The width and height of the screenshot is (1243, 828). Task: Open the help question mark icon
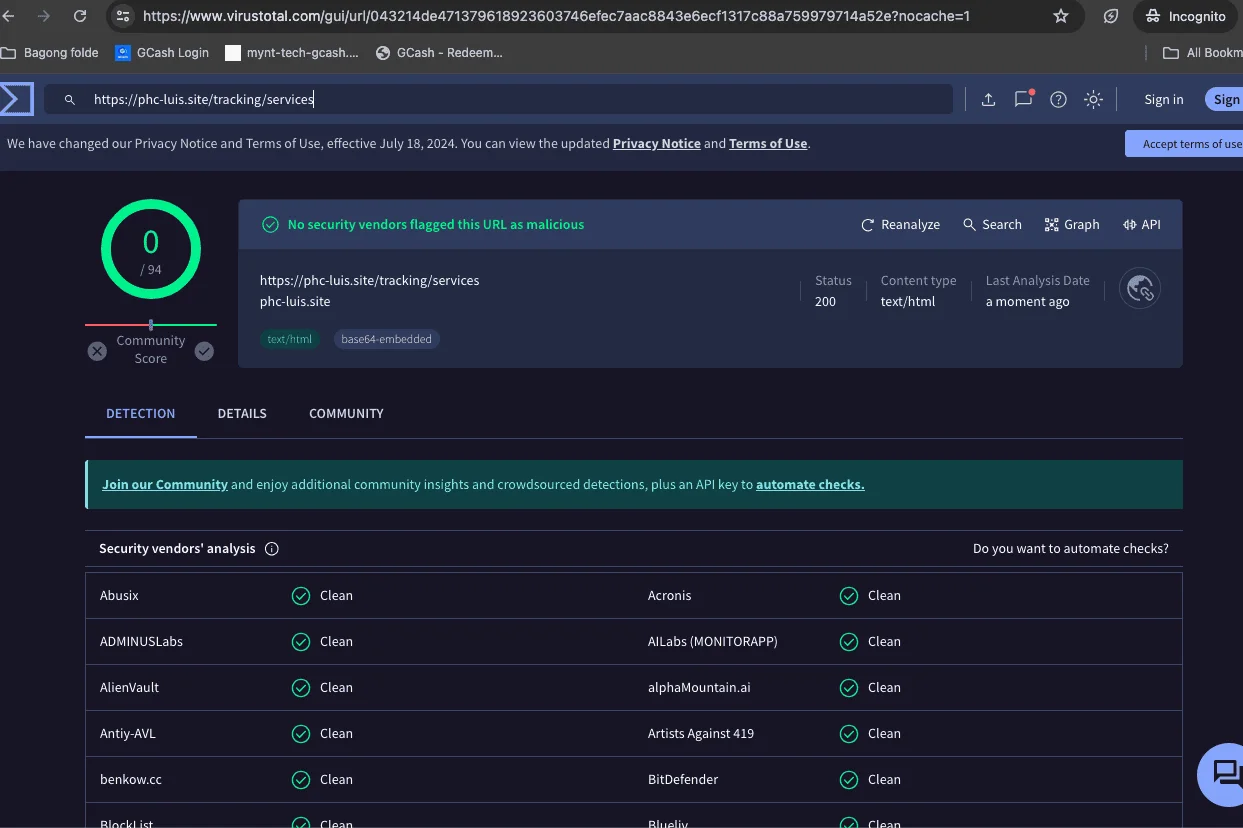click(1058, 99)
